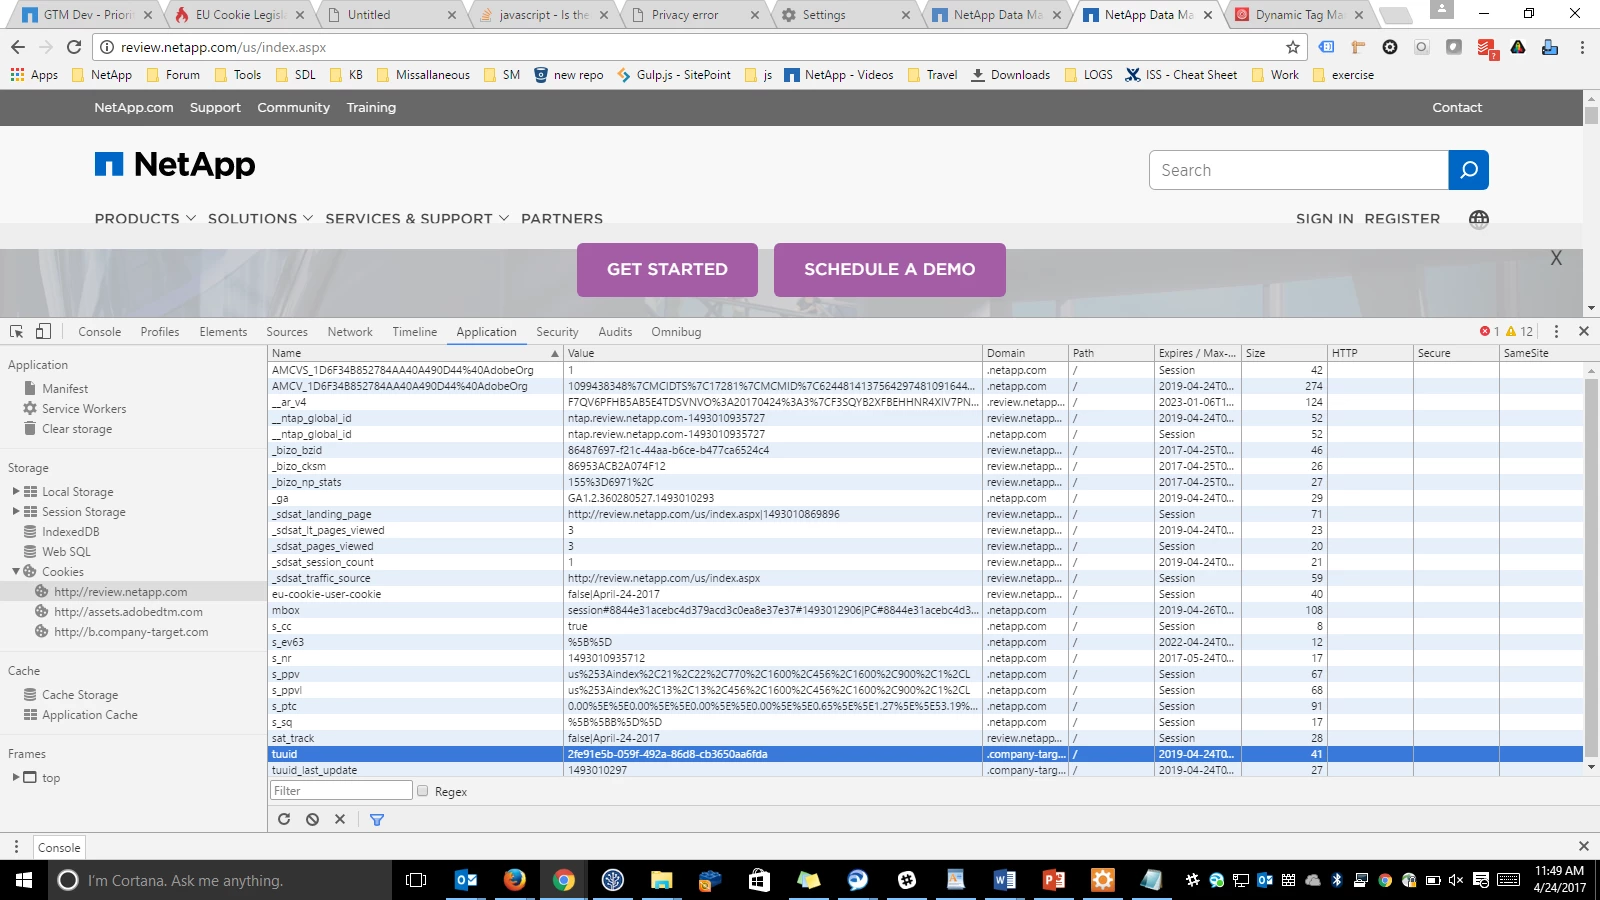Select the mbox cookie row
Screen dimensions: 1600x900
point(925,610)
